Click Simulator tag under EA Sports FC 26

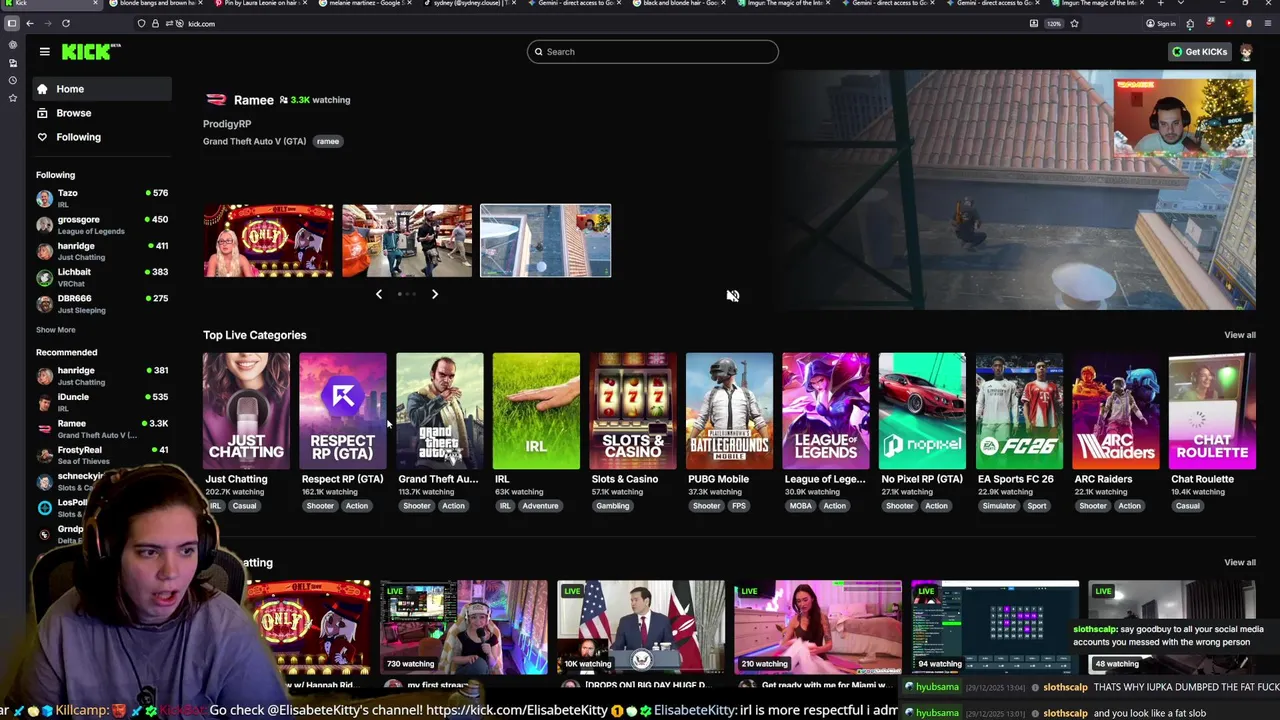(x=999, y=506)
